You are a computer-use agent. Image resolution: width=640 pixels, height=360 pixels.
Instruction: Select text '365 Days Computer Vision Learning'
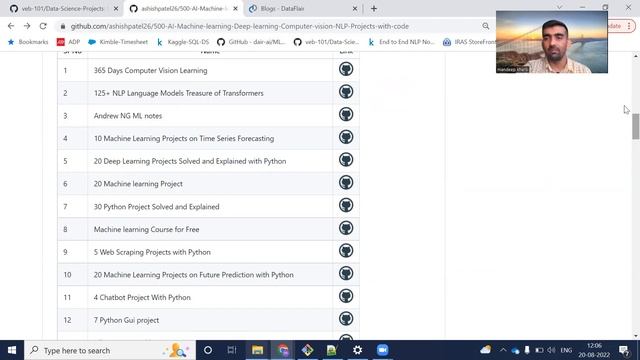tap(151, 71)
